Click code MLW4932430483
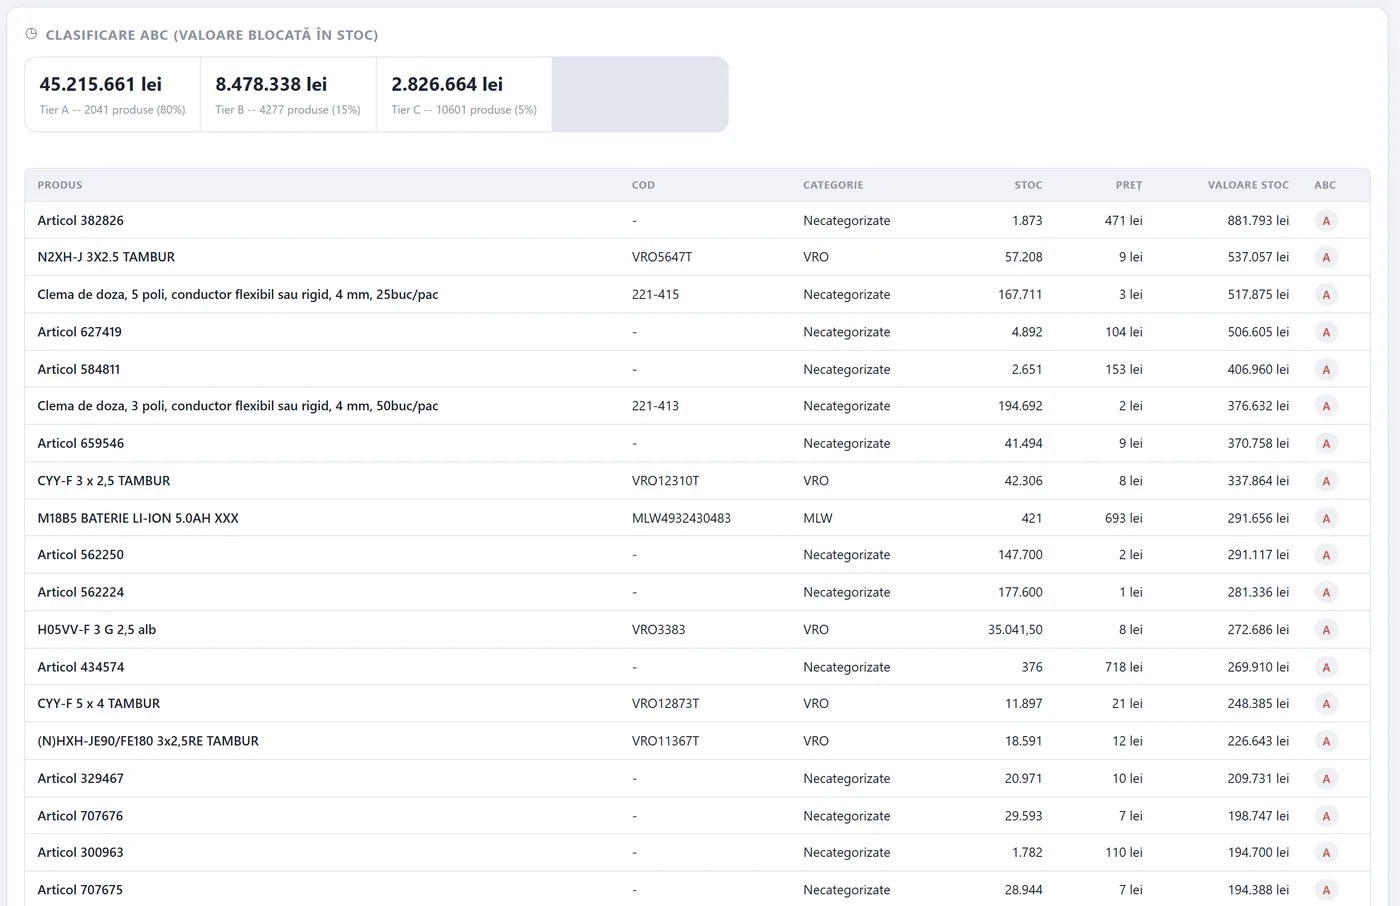The width and height of the screenshot is (1400, 906). (x=681, y=518)
